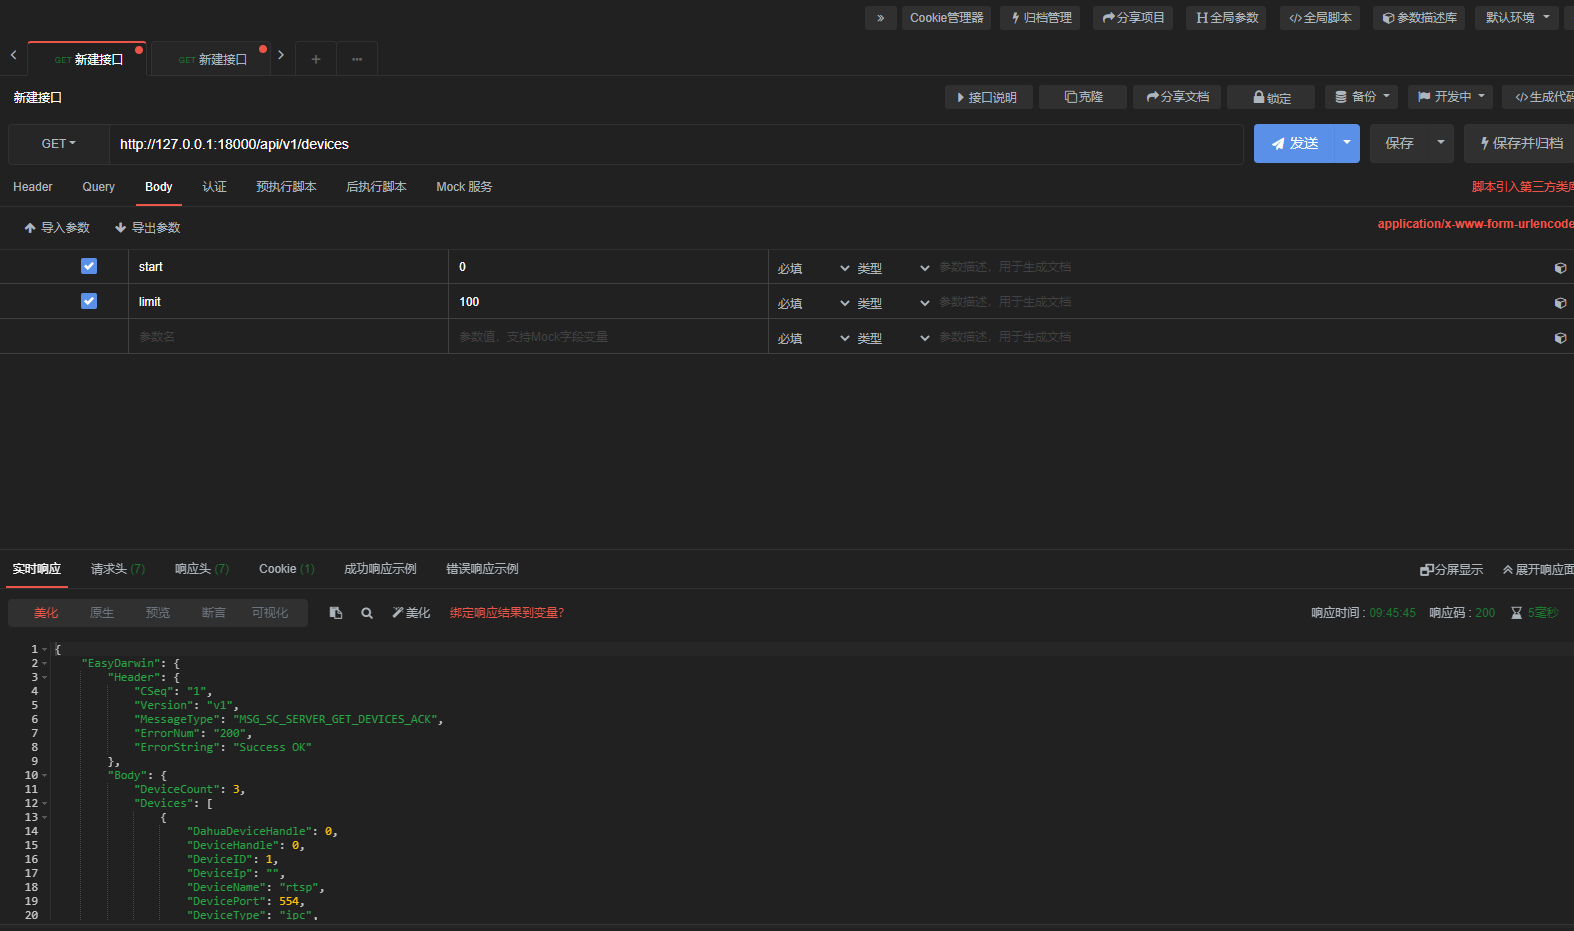
Task: Open 错误响应示例 error example tab
Action: click(482, 569)
